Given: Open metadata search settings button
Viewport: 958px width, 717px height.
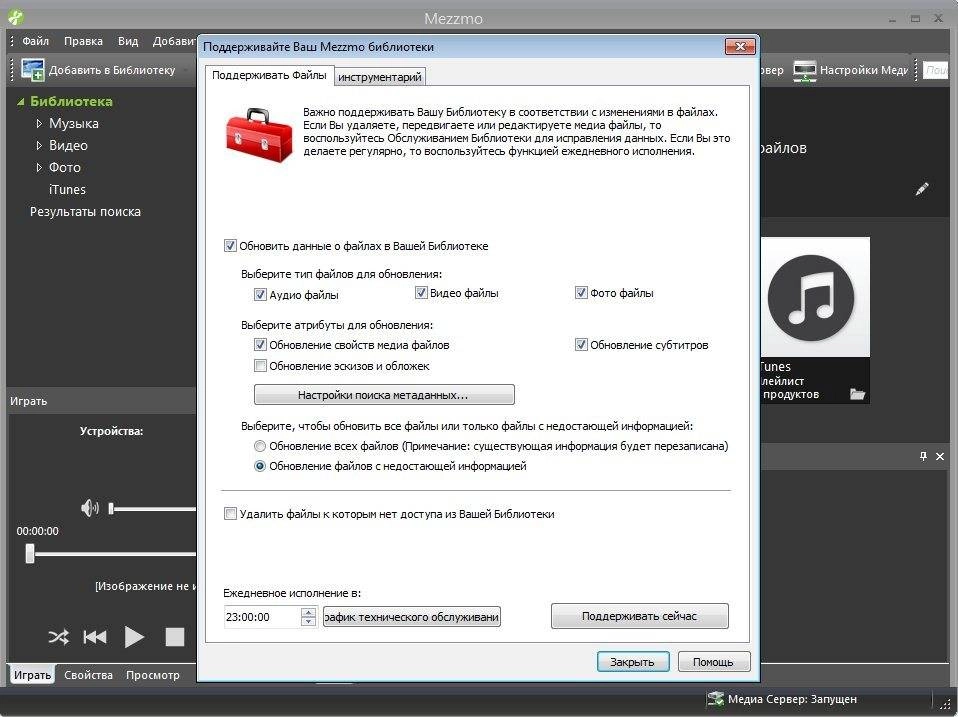Looking at the screenshot, I should click(x=384, y=395).
